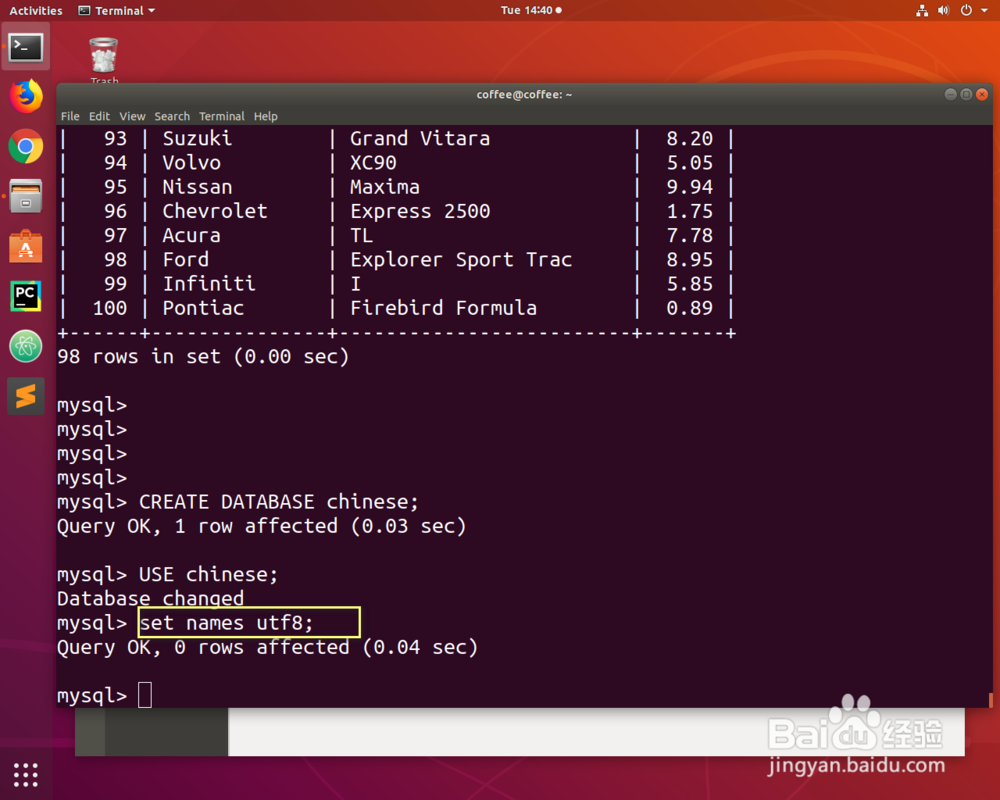Click the 'Express 2500' cell

[420, 211]
